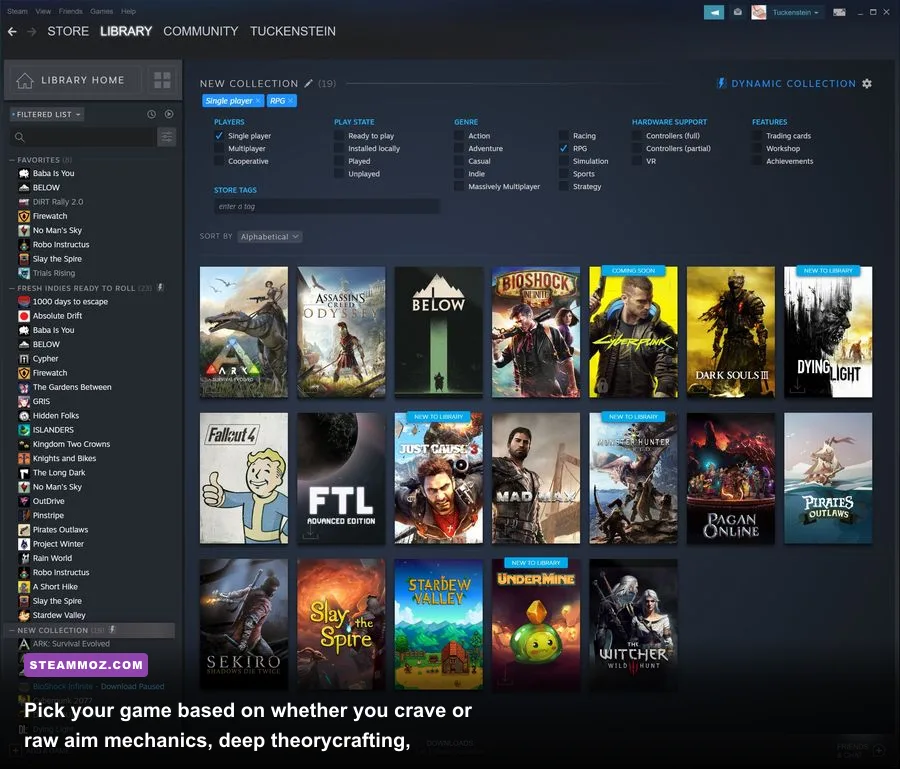Viewport: 900px width, 769px height.
Task: Click the announcements megaphone icon
Action: [713, 12]
